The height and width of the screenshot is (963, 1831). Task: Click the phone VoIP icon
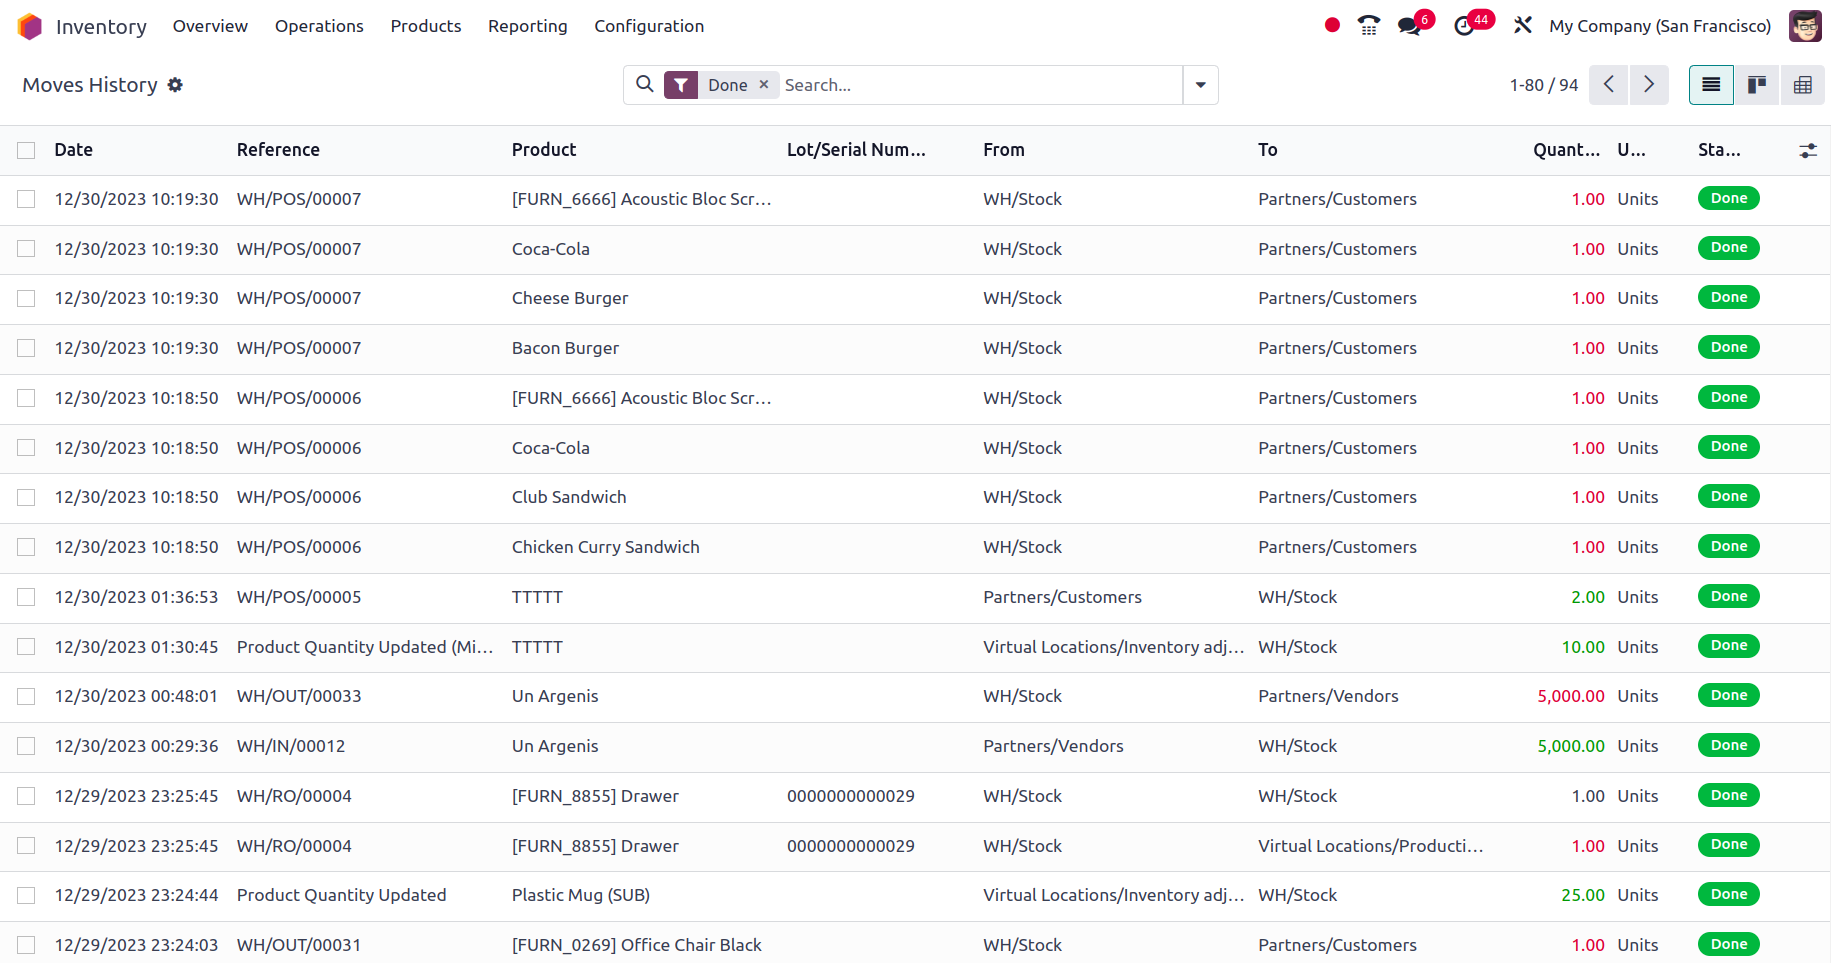1368,26
